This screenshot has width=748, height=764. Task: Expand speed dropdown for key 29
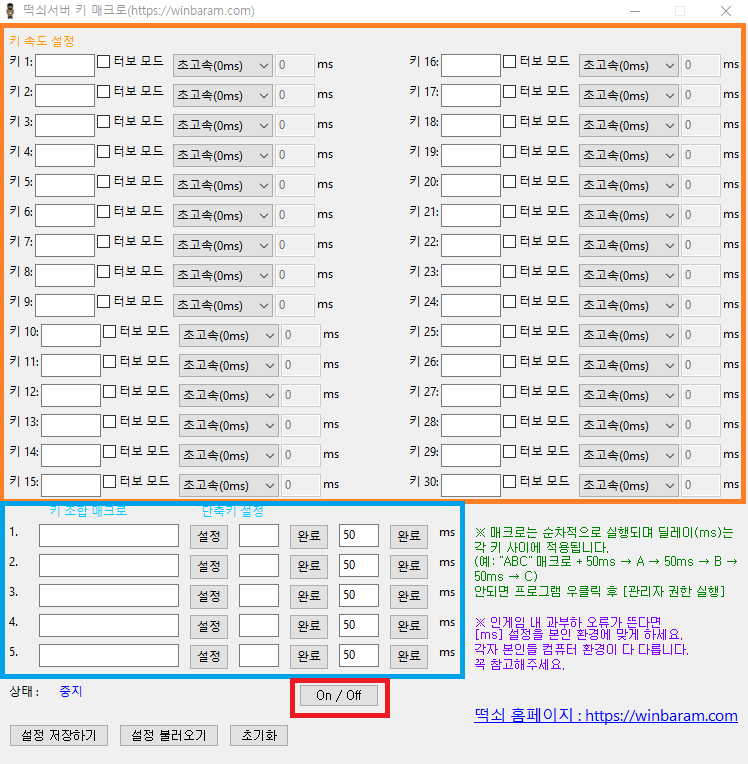(629, 455)
